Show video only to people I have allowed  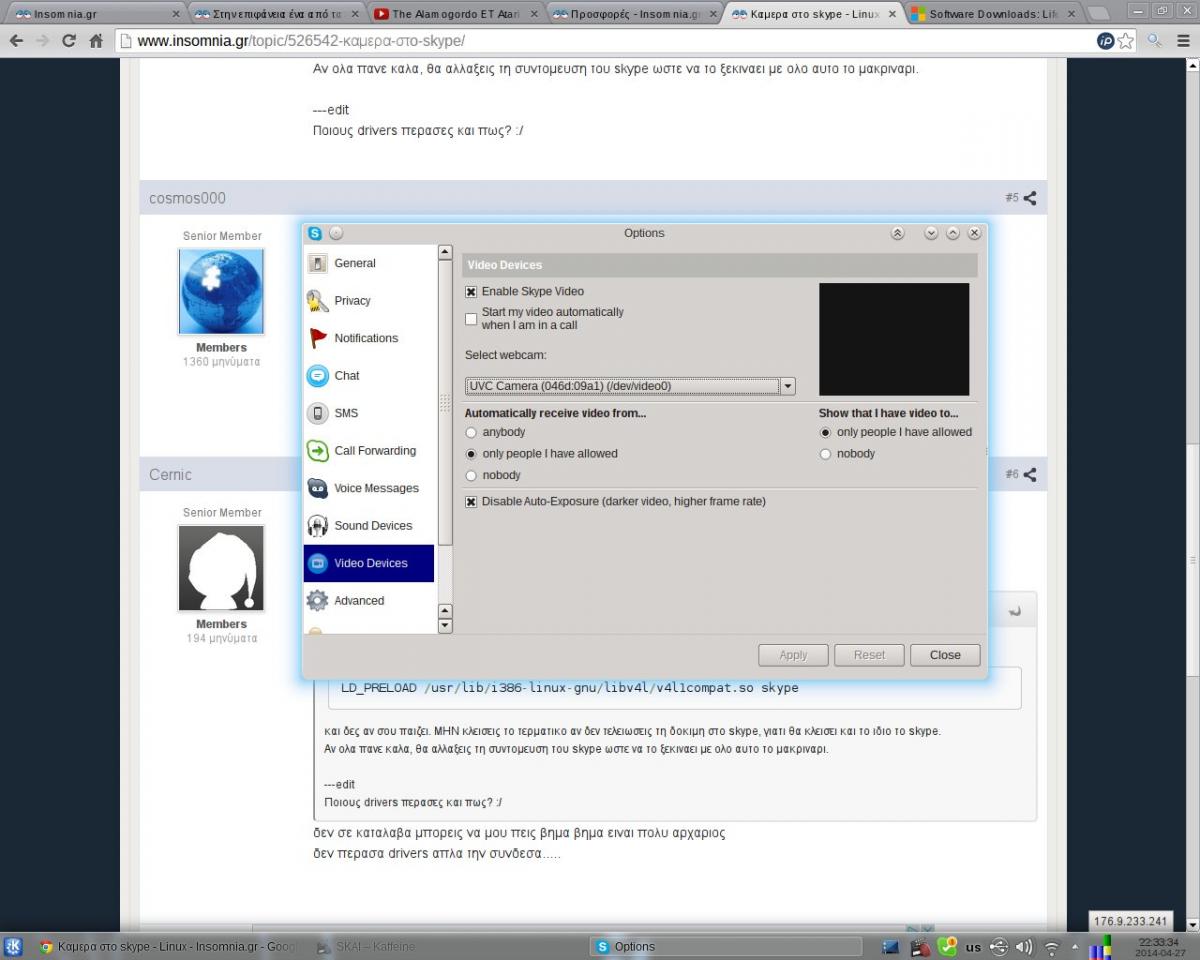pyautogui.click(x=825, y=433)
